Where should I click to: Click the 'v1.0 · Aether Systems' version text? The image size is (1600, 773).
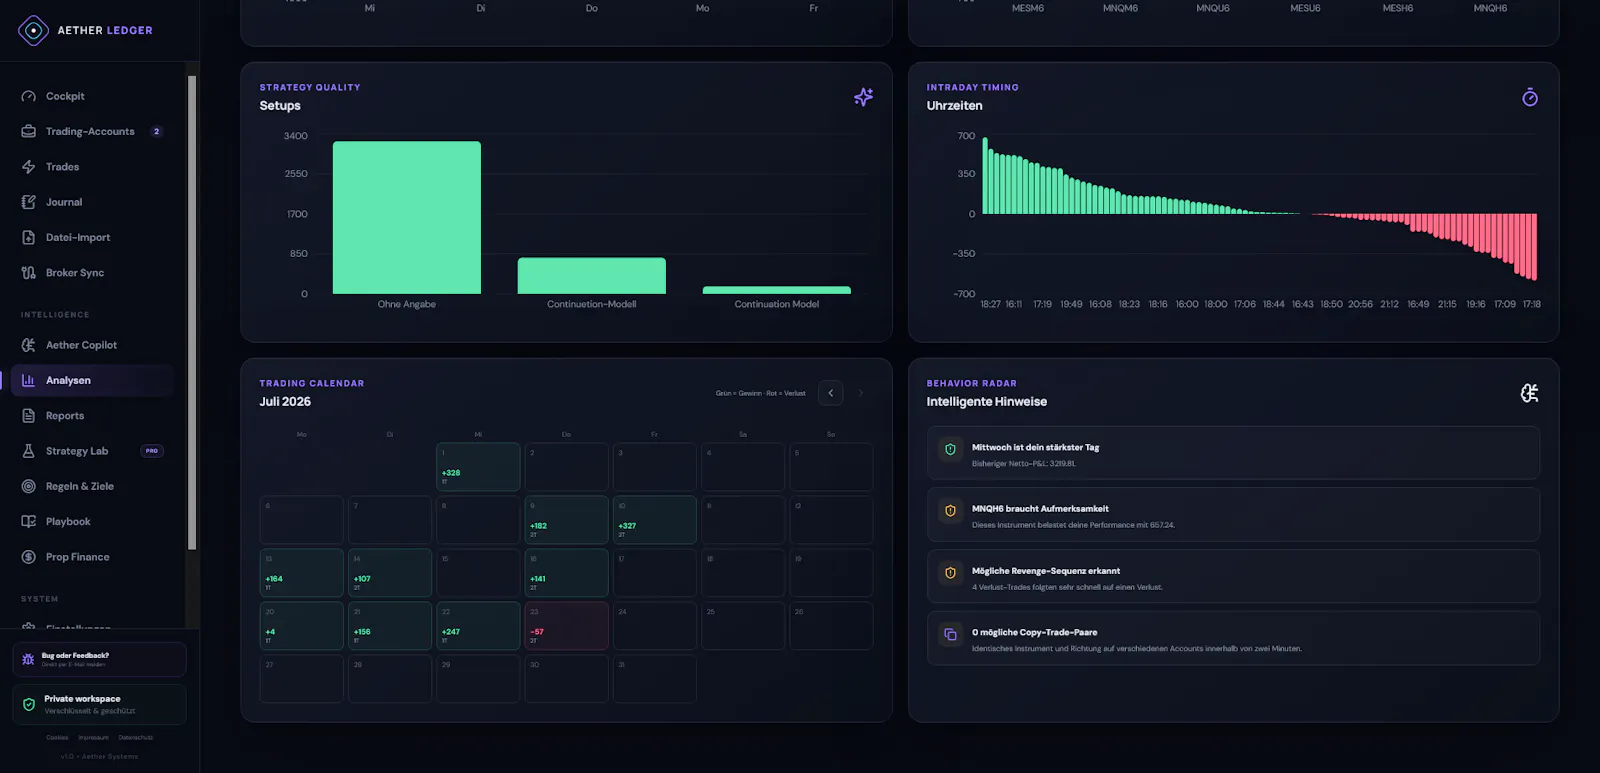99,757
